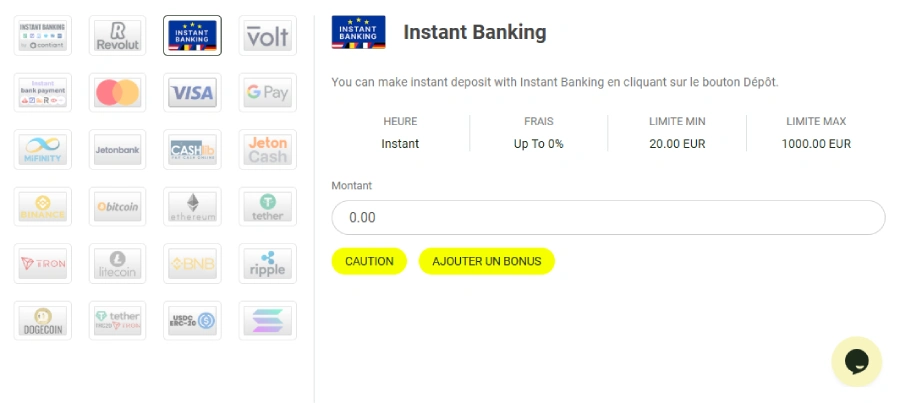Choose ethereum deposit option

pos(192,207)
